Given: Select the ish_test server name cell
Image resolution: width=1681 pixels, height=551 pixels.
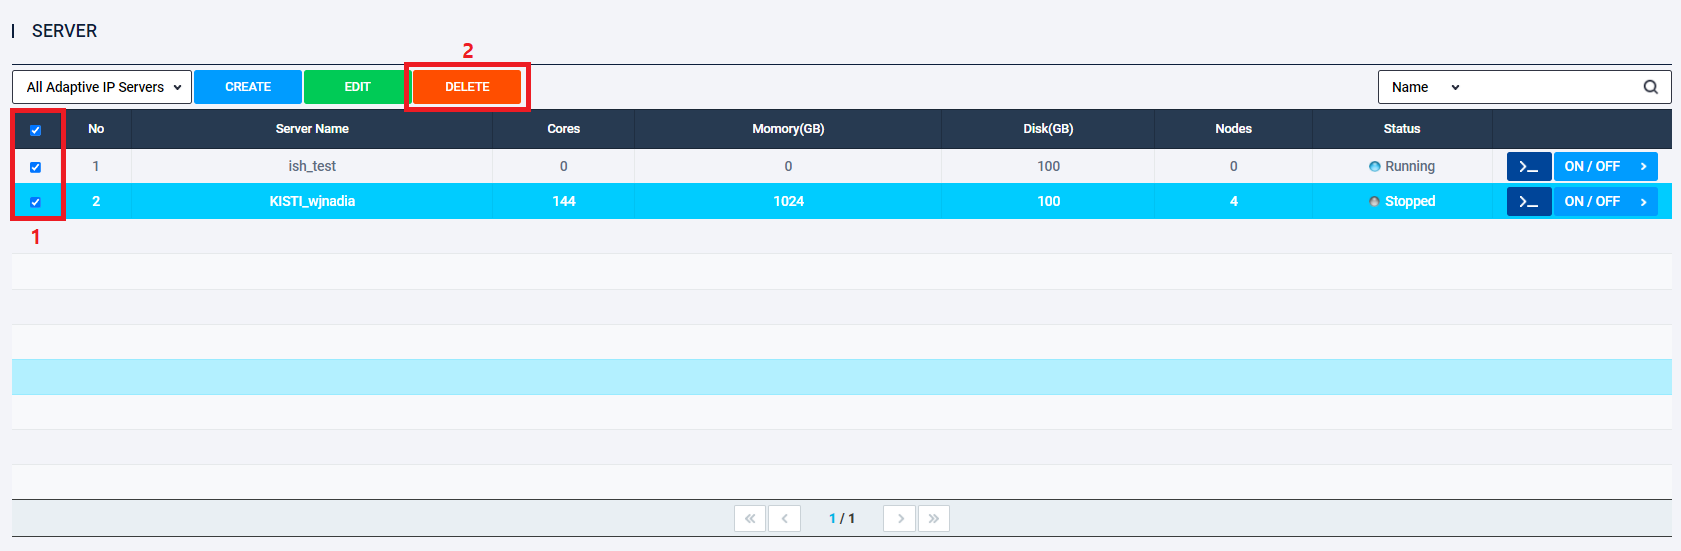Looking at the screenshot, I should 312,166.
